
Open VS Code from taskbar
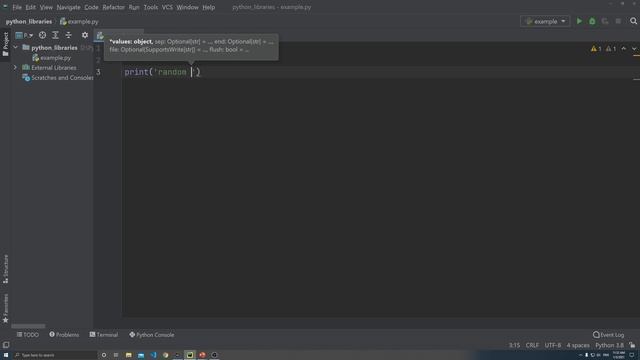[153, 355]
